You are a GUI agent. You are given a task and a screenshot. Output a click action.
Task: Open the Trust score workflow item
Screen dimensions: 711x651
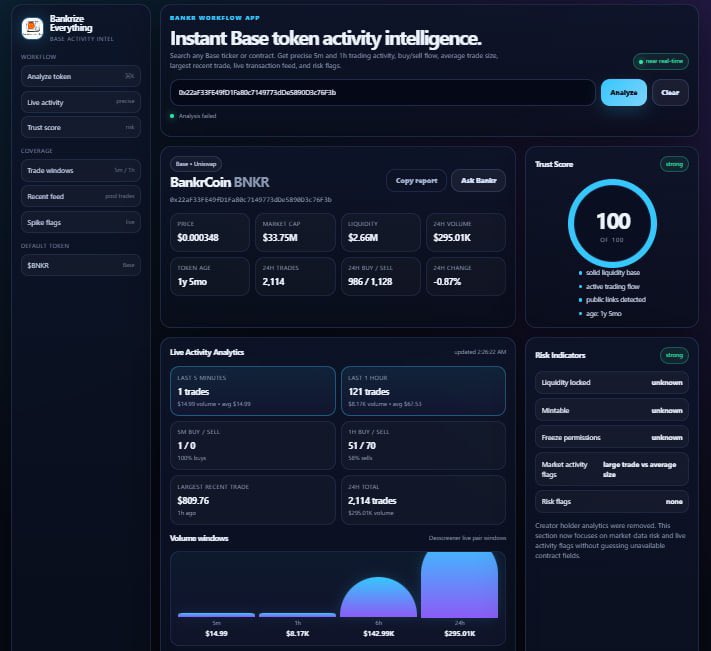[81, 127]
